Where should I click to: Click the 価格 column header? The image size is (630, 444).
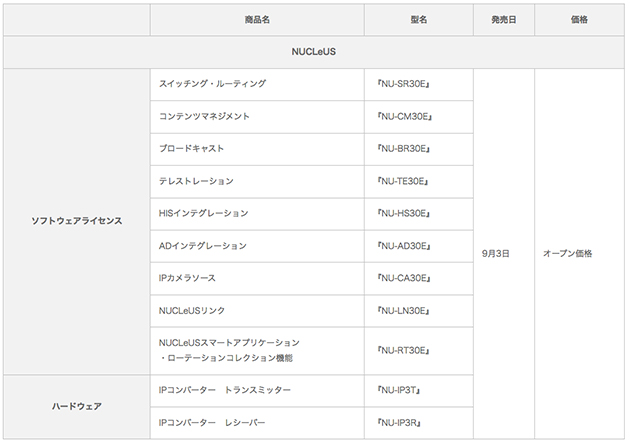tap(578, 20)
